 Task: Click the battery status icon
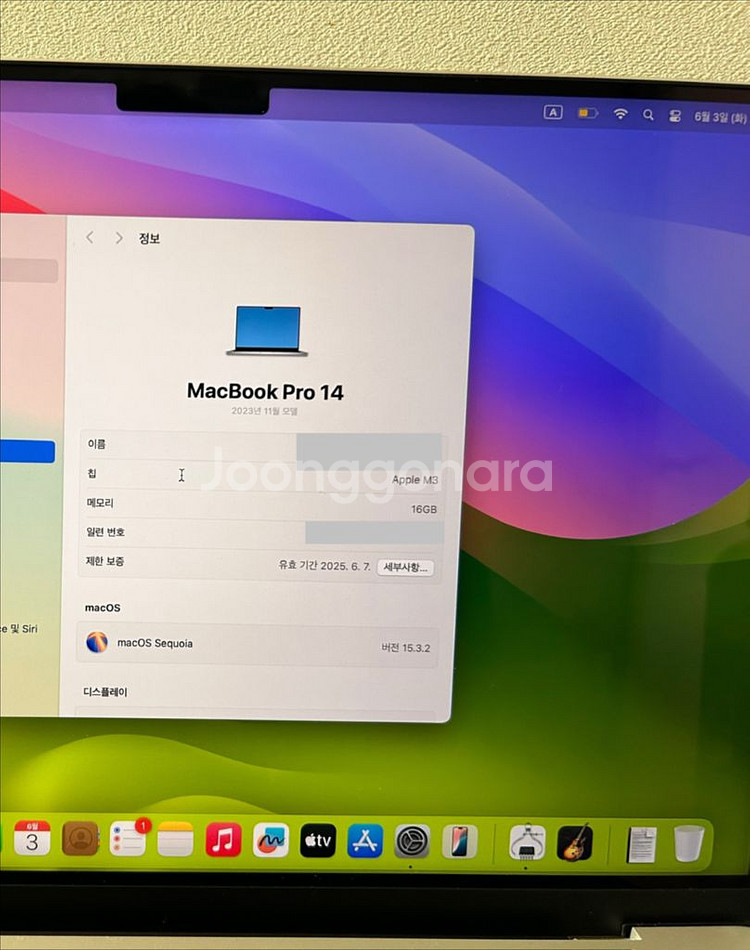coord(588,113)
